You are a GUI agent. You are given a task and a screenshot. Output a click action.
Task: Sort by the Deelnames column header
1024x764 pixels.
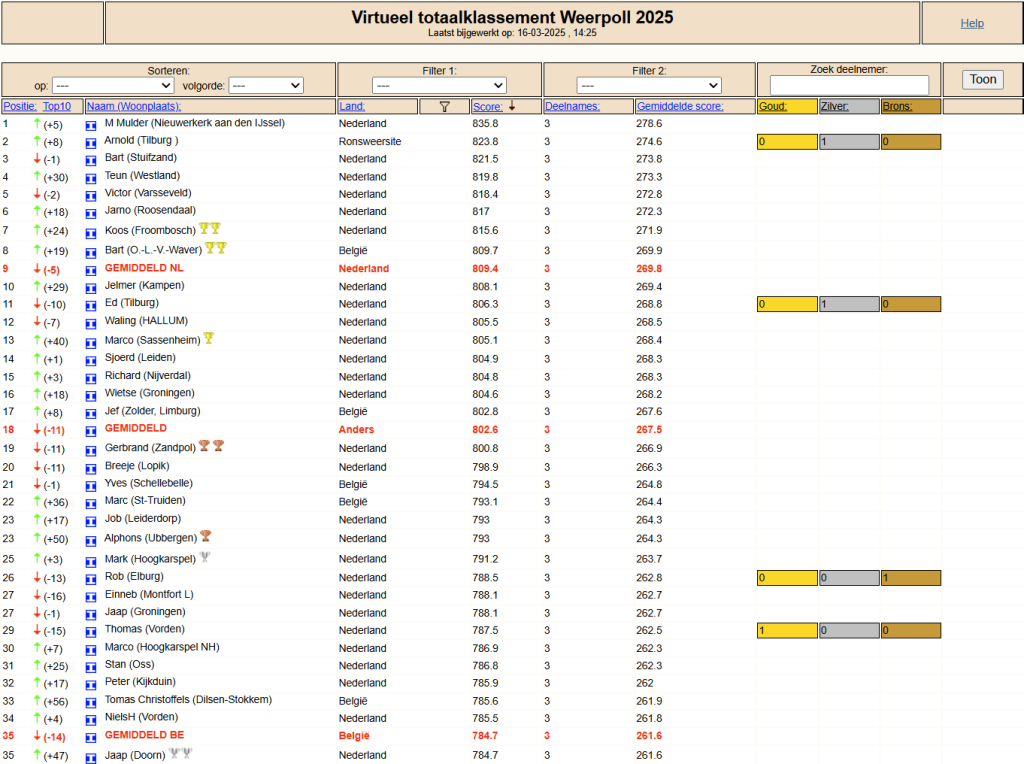[x=572, y=106]
